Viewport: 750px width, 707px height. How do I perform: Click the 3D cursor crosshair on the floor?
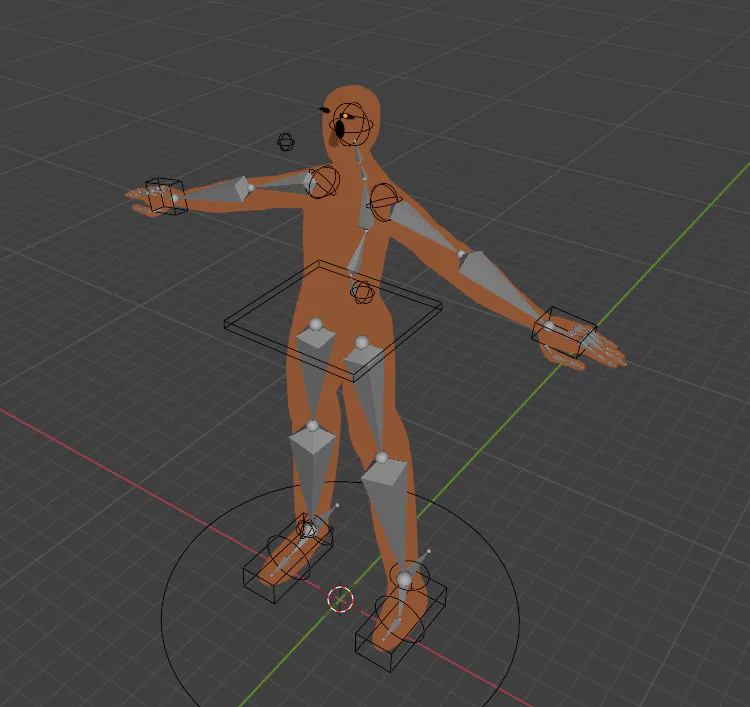(341, 599)
